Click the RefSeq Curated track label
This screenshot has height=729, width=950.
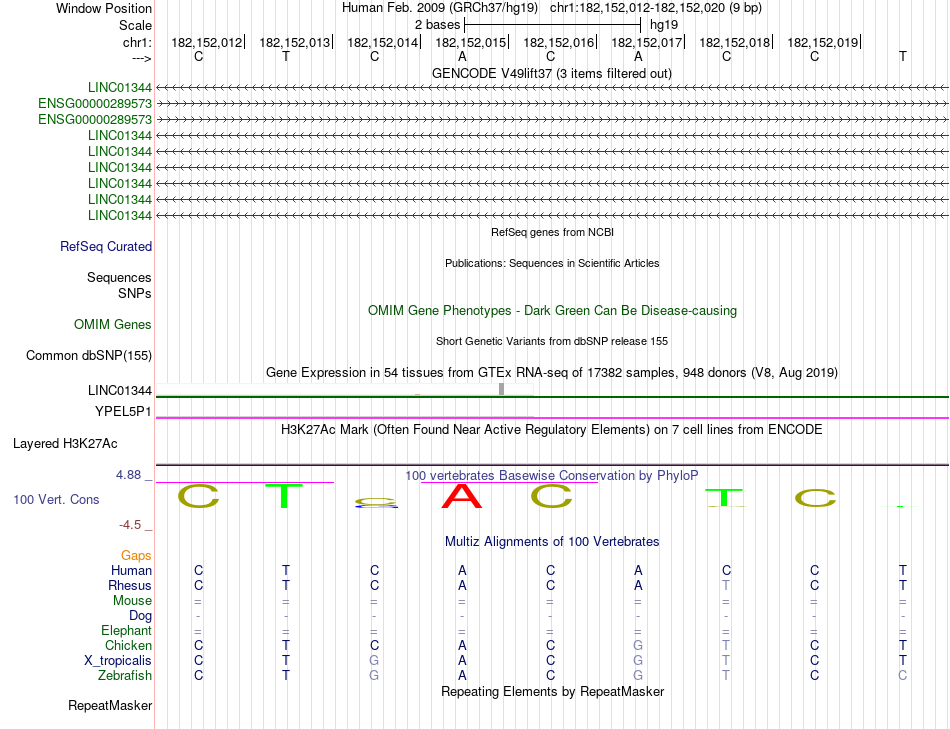(106, 247)
